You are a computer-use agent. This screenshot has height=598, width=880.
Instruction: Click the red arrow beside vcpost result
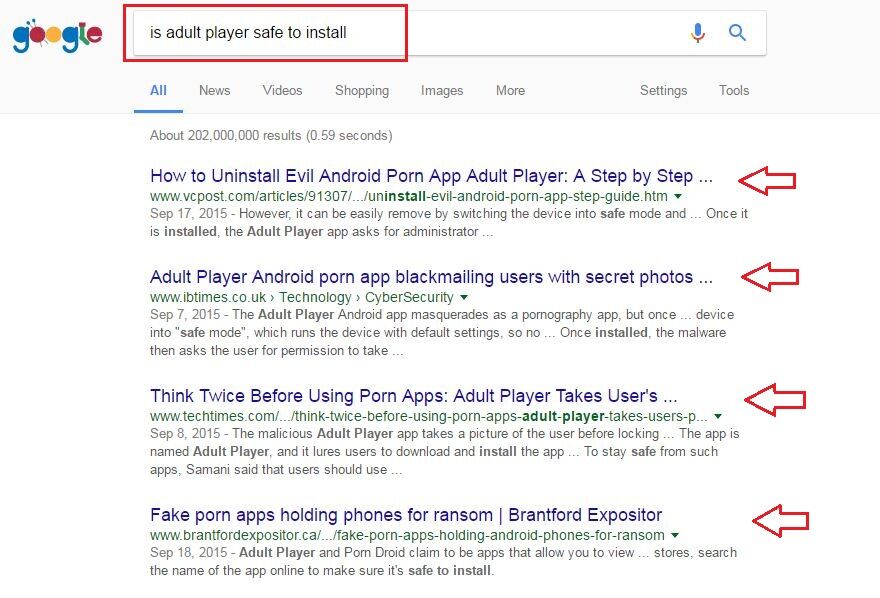tap(767, 181)
